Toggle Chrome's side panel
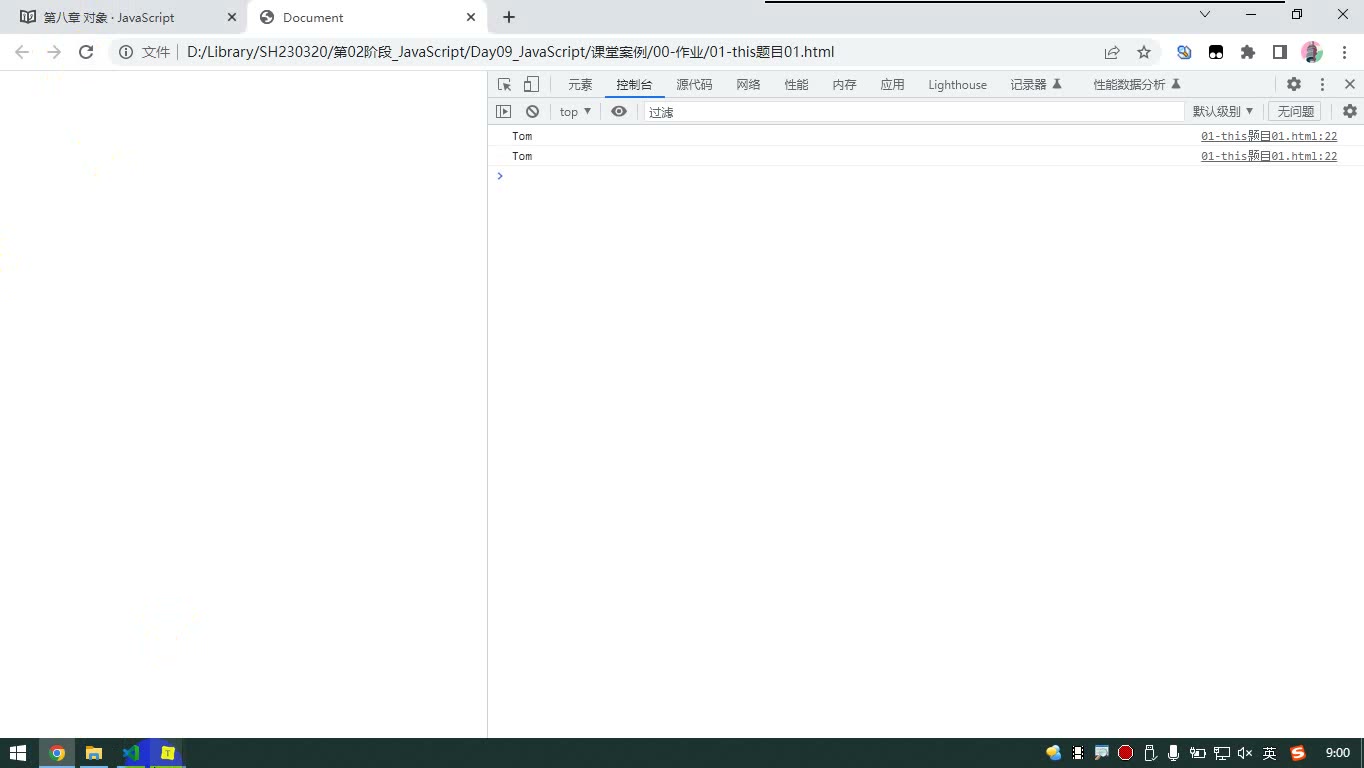1364x768 pixels. pyautogui.click(x=1280, y=52)
